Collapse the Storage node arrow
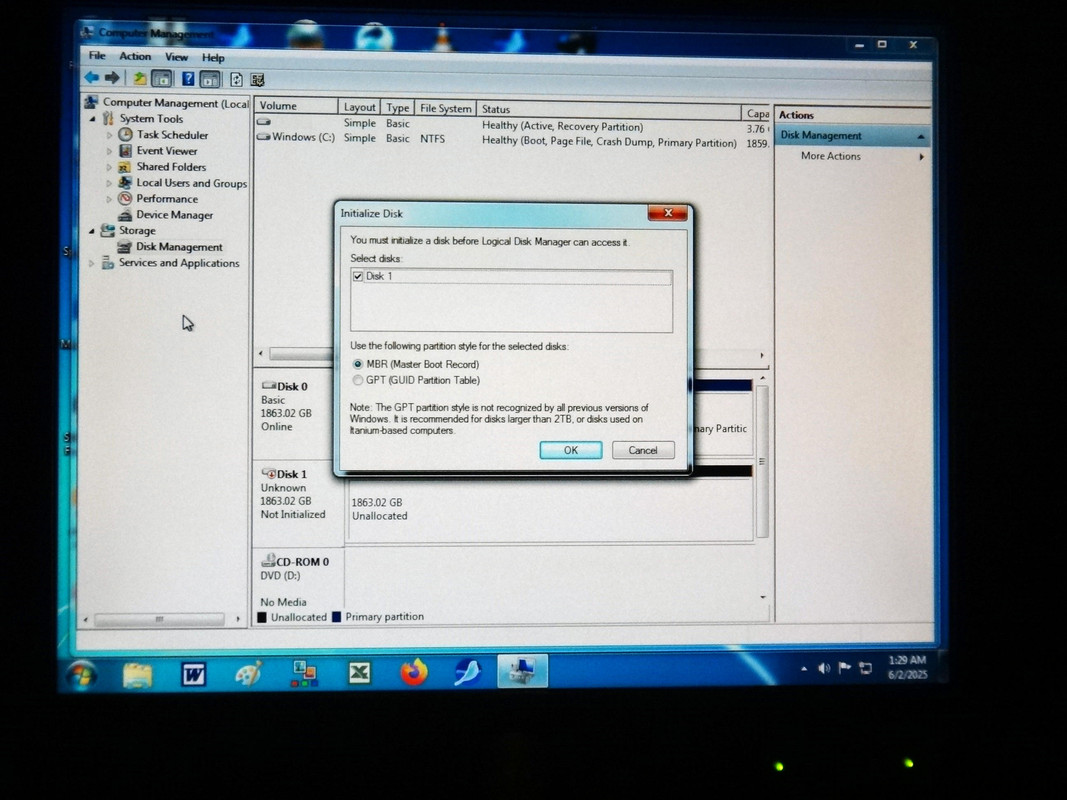This screenshot has width=1067, height=800. point(93,231)
